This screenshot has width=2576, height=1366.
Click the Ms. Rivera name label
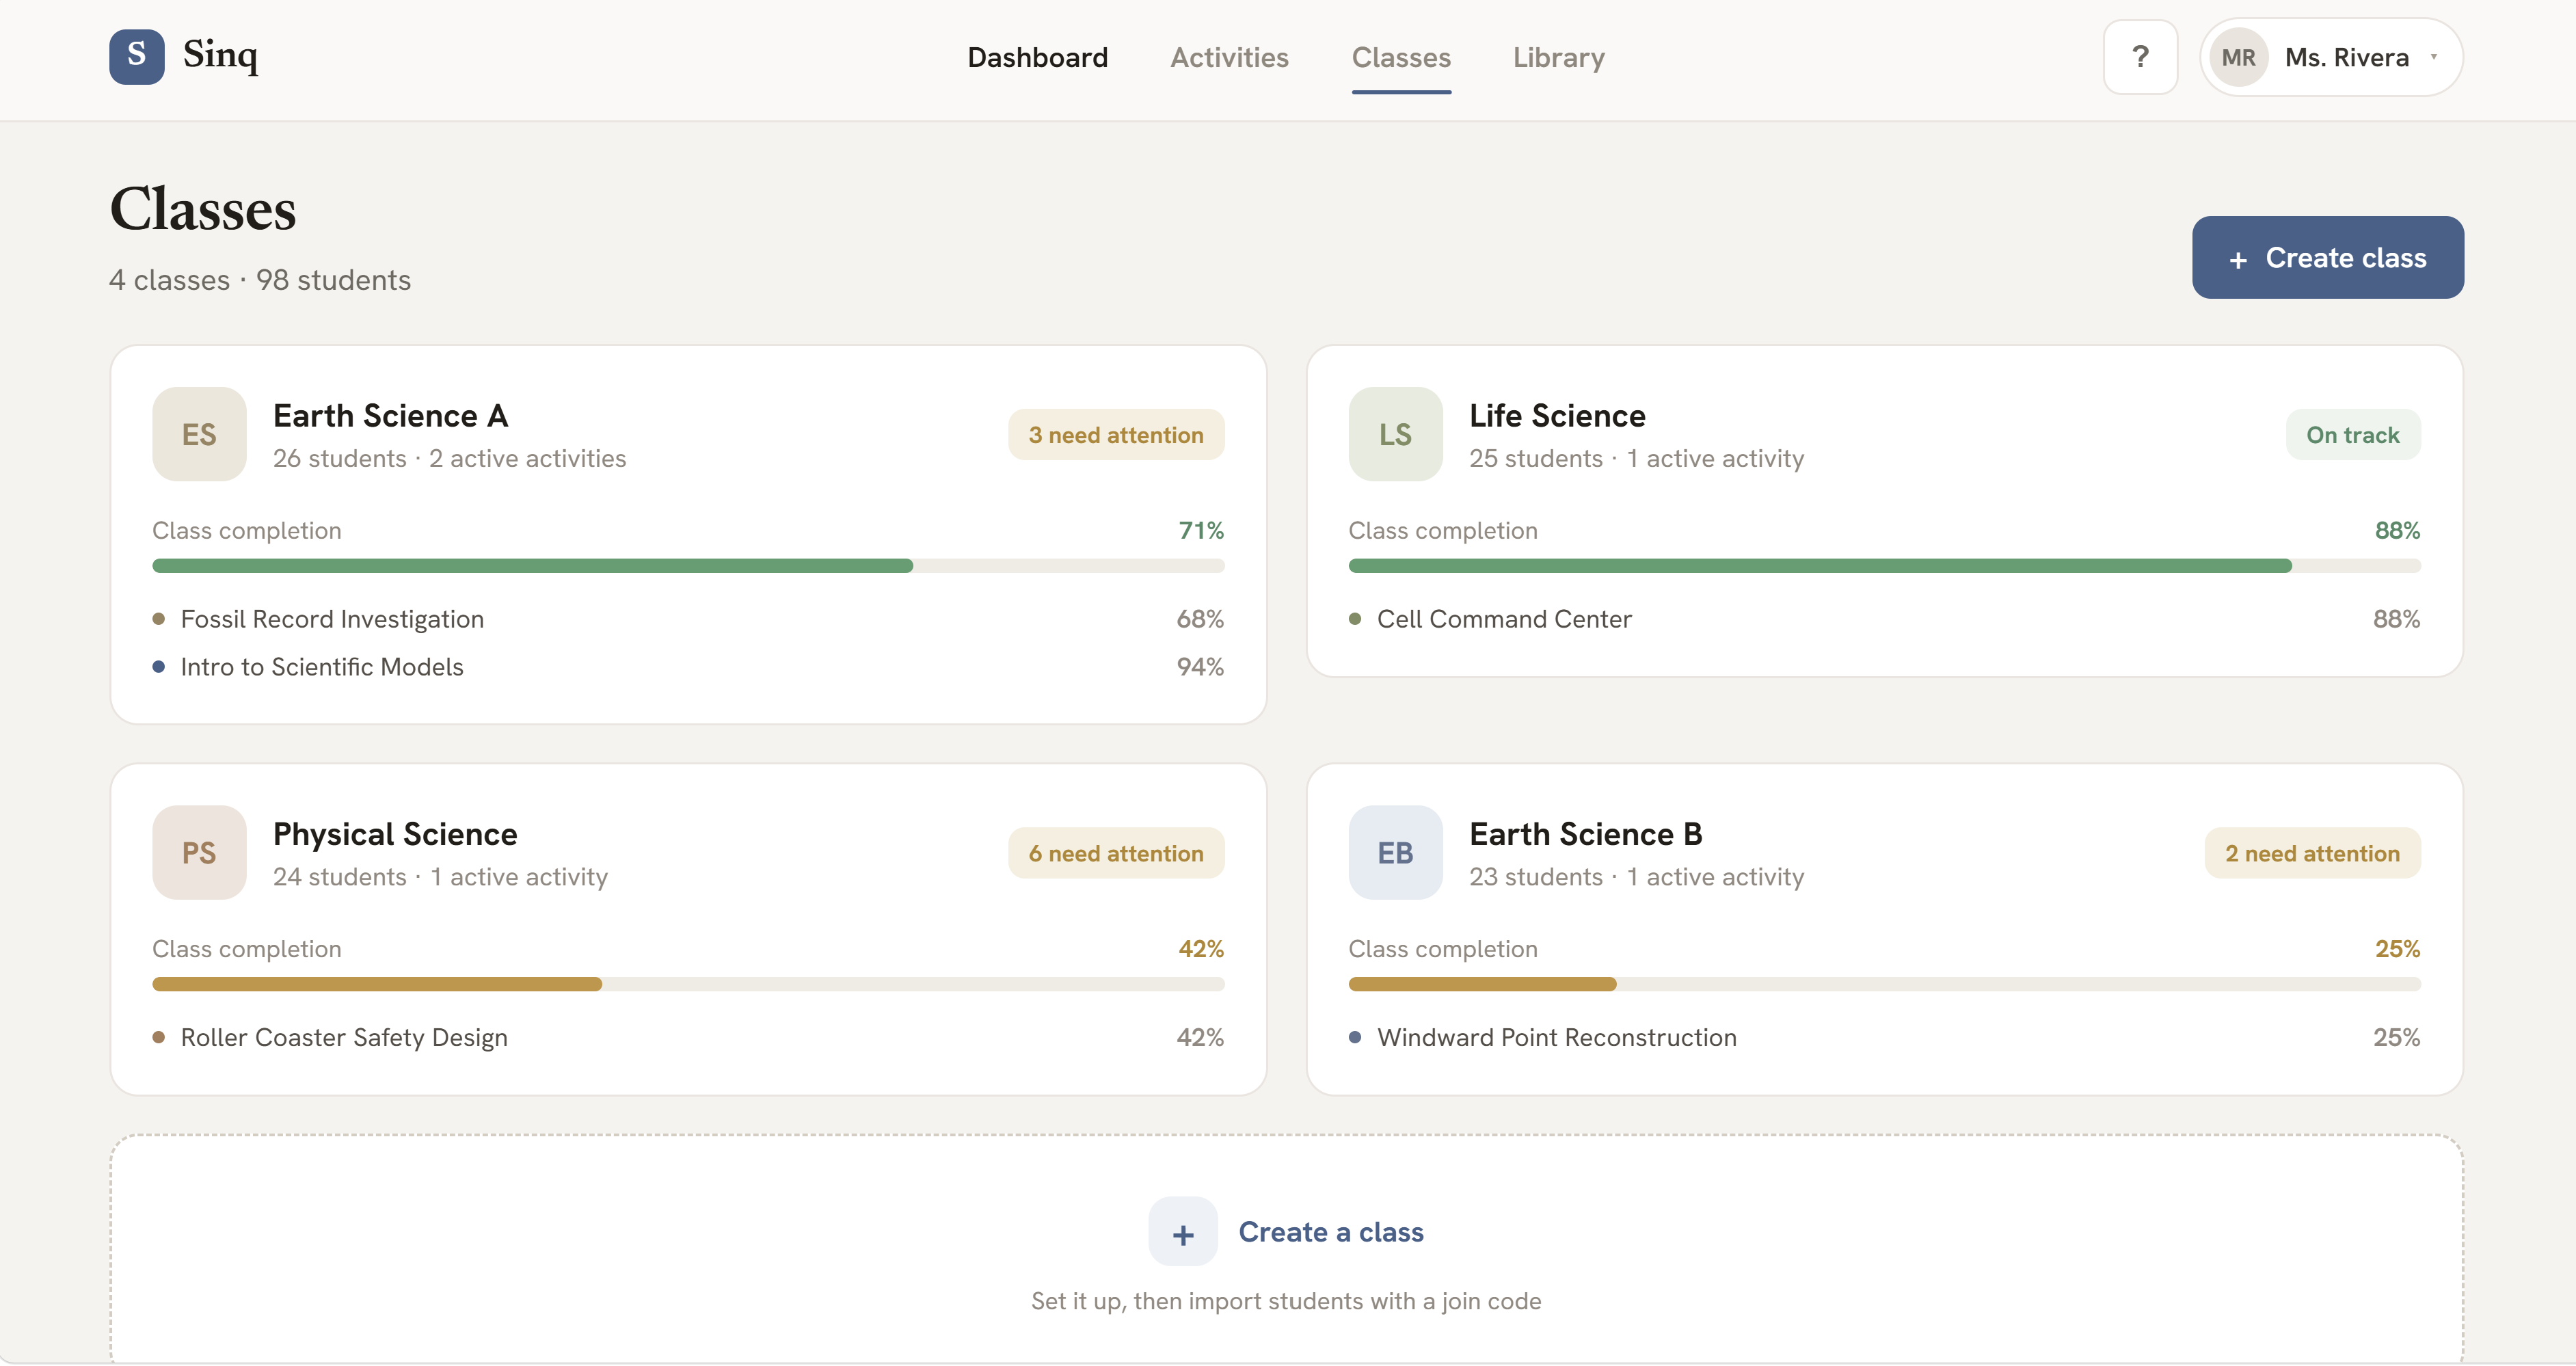point(2346,57)
